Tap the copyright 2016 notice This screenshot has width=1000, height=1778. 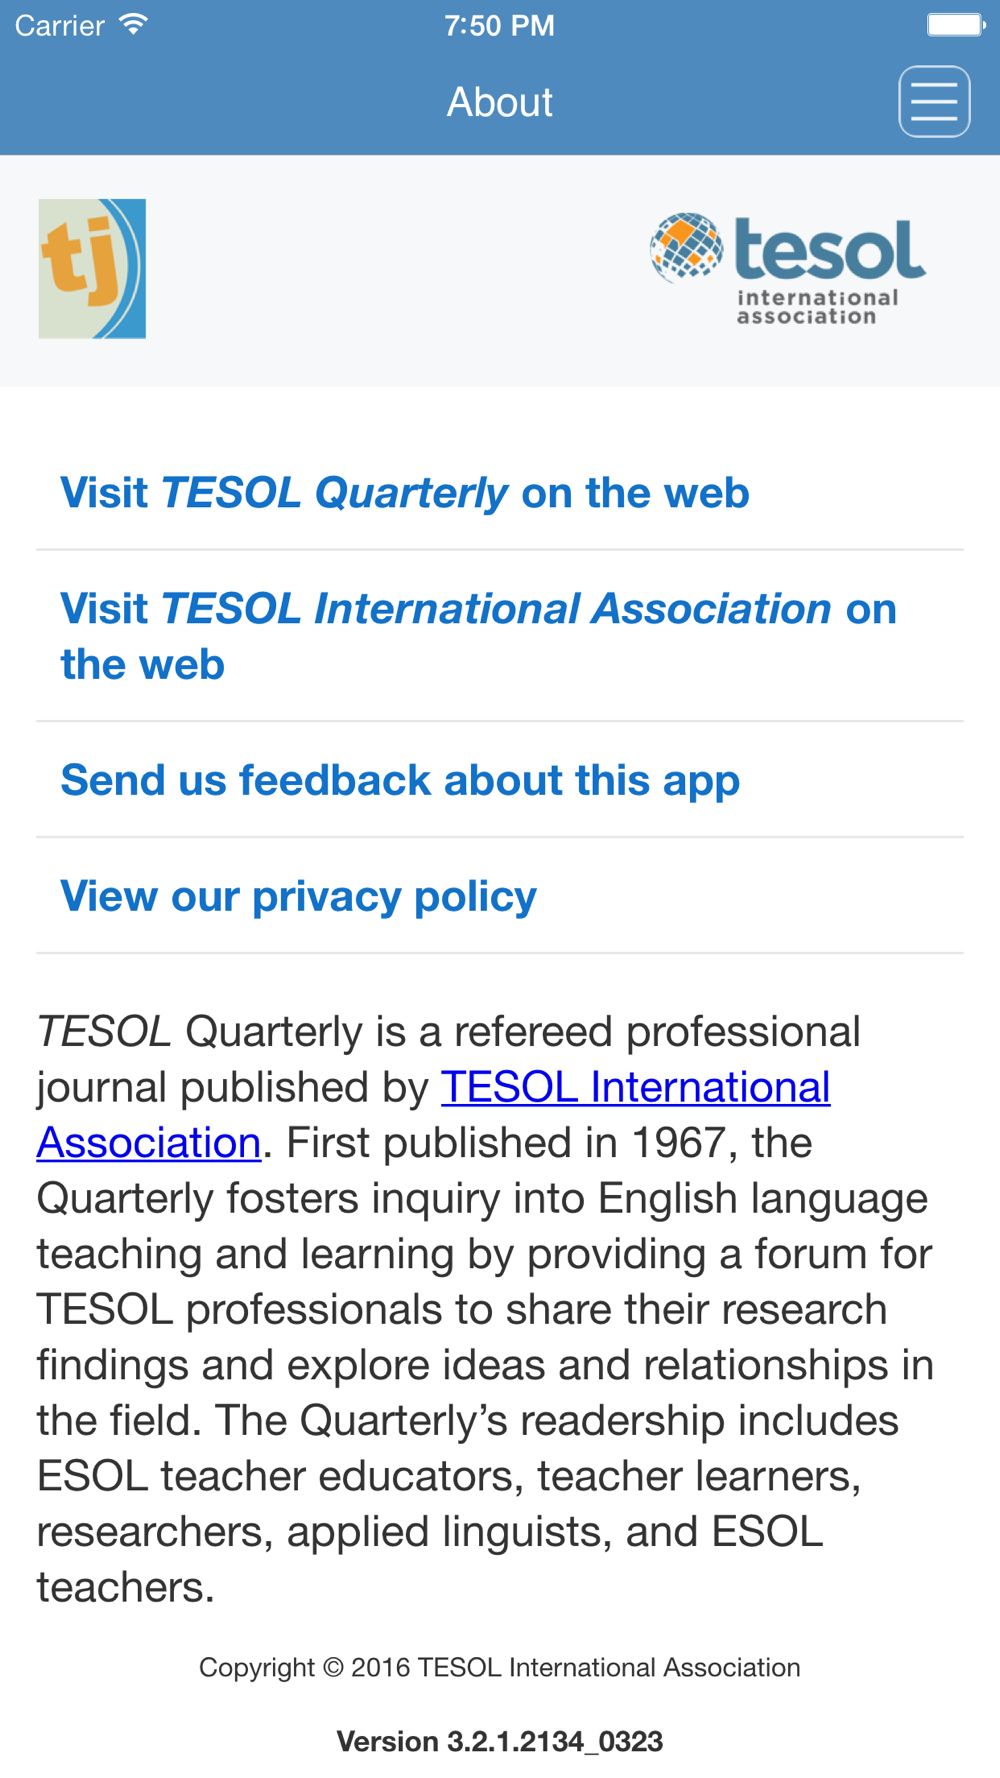coord(500,1667)
